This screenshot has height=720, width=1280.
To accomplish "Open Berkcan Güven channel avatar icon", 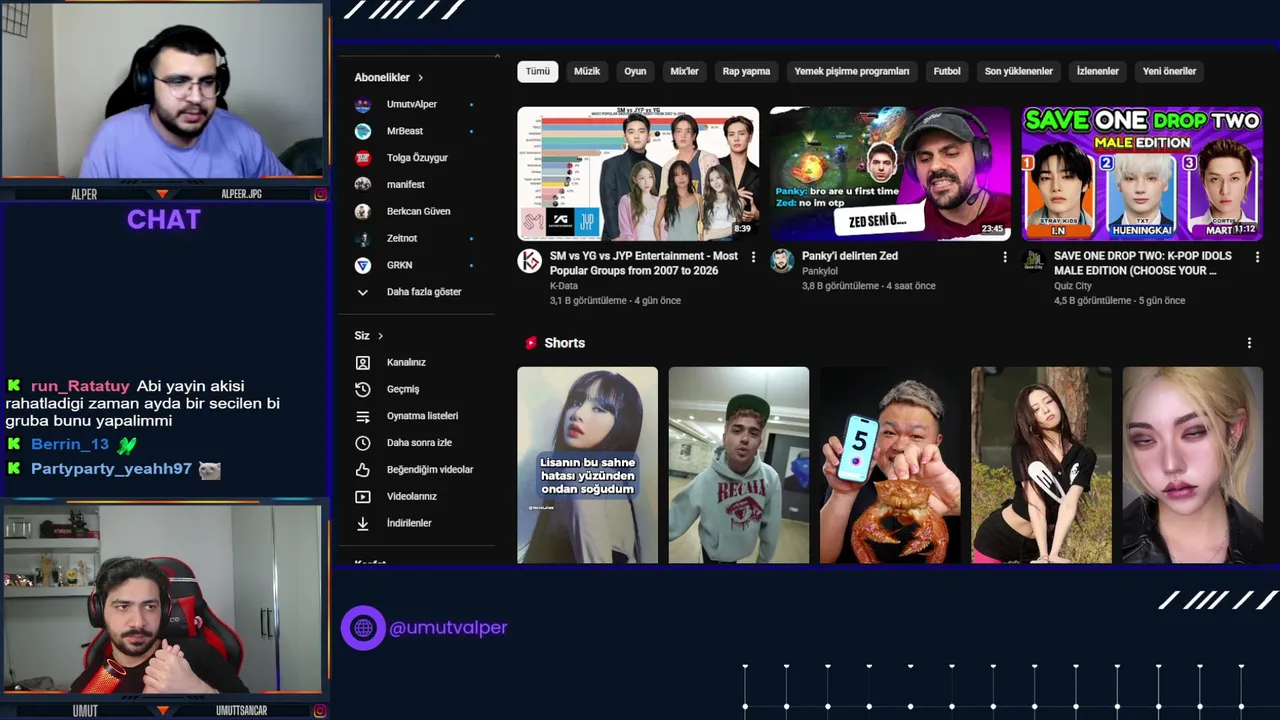I will tap(363, 211).
